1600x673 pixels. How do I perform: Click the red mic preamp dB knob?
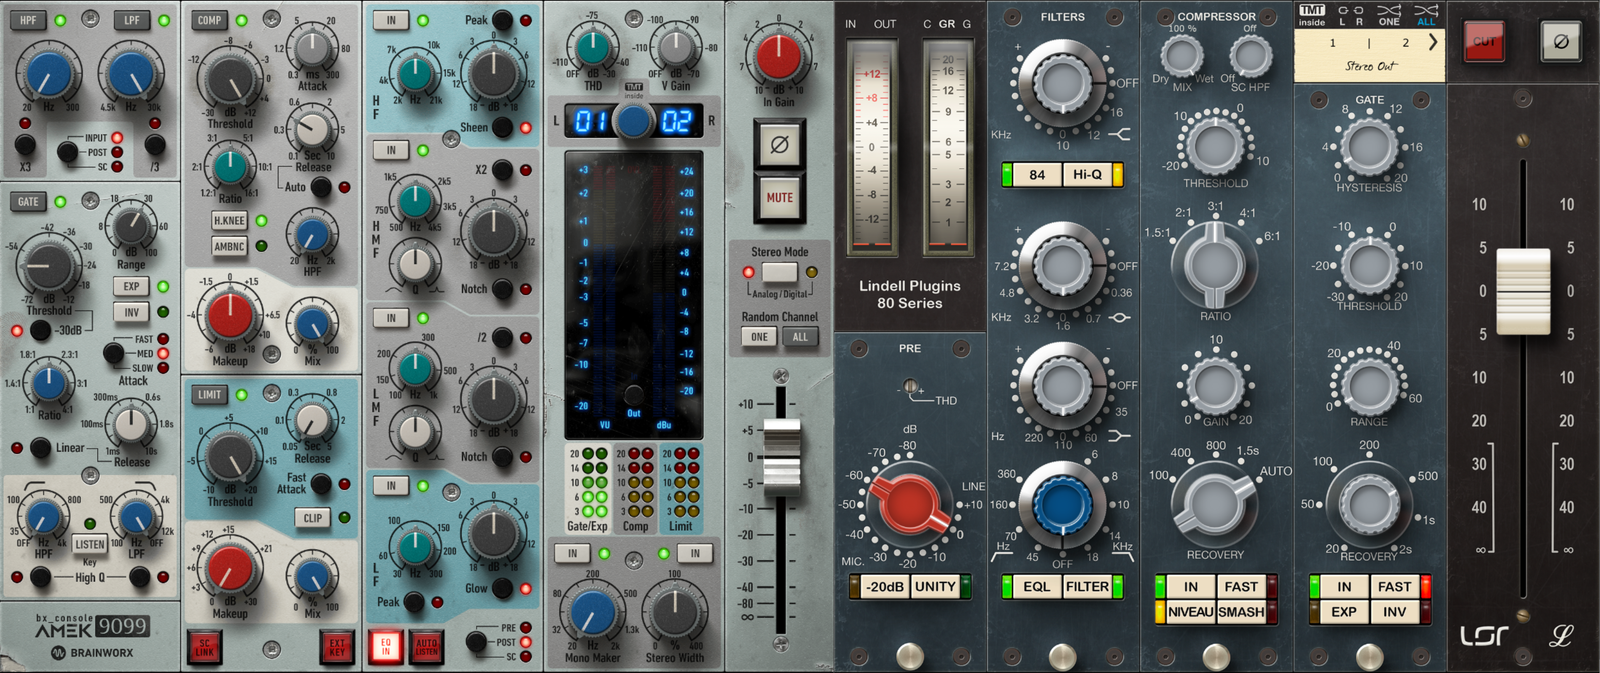(908, 505)
